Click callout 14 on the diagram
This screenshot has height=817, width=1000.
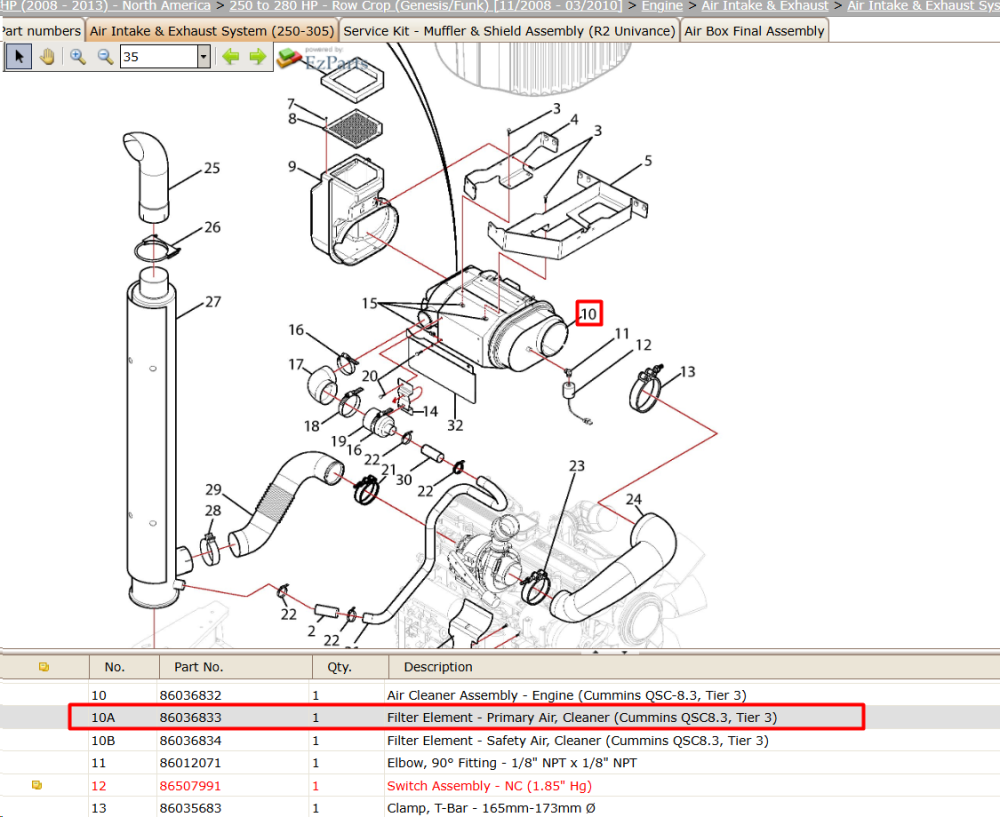[430, 412]
